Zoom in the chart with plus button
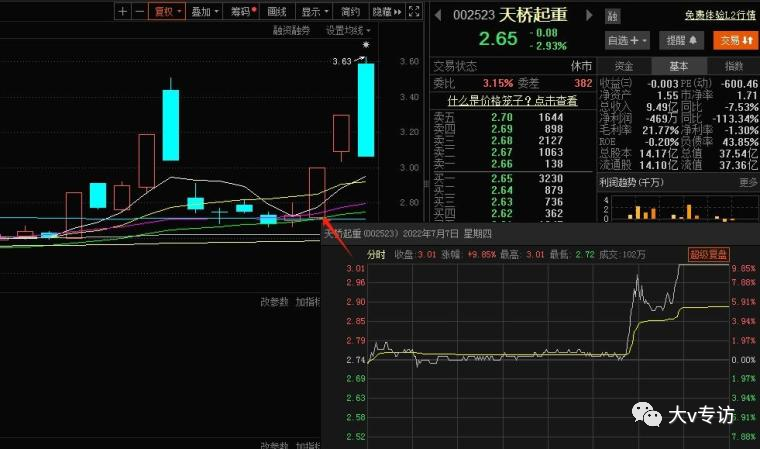The image size is (760, 449). (123, 11)
